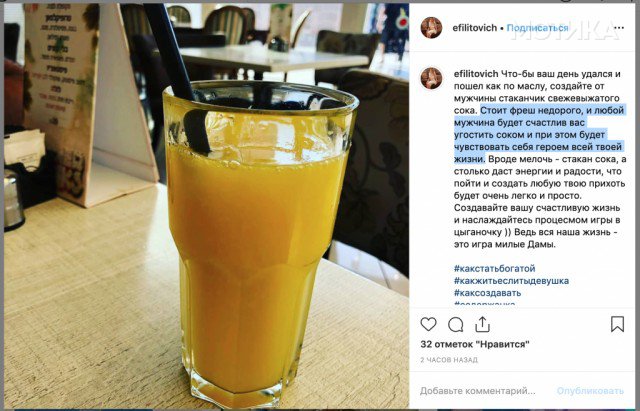Open efilitovich profile picture in header
Screen dimensions: 640x411
(x=431, y=28)
